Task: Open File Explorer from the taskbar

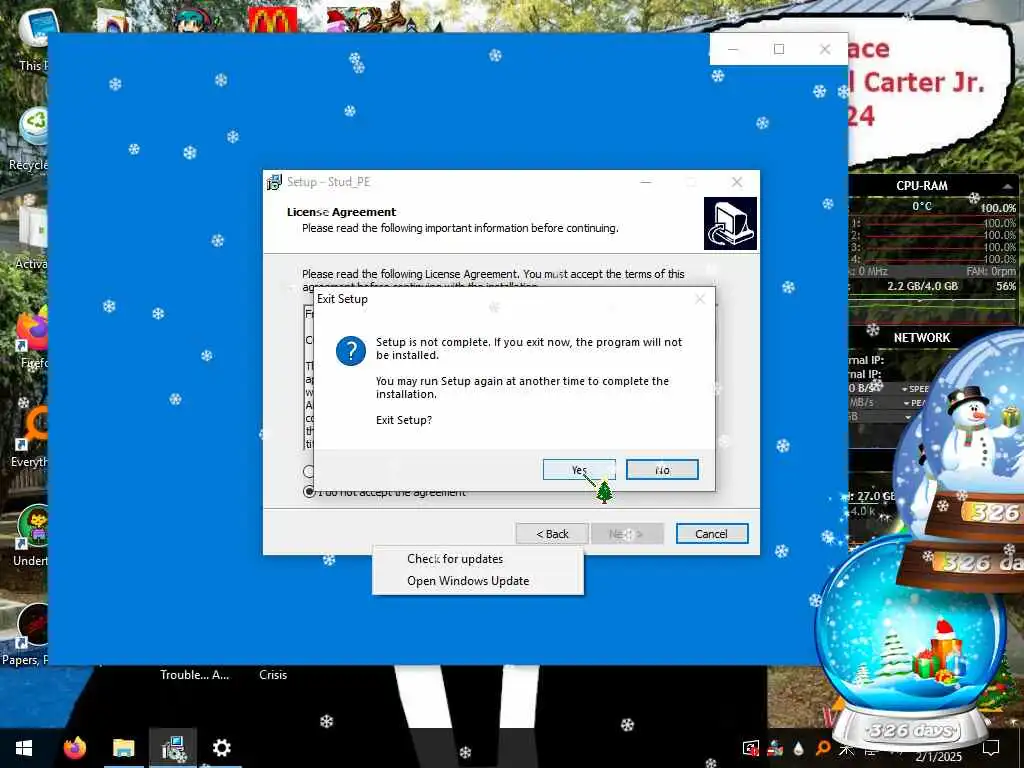Action: [123, 748]
